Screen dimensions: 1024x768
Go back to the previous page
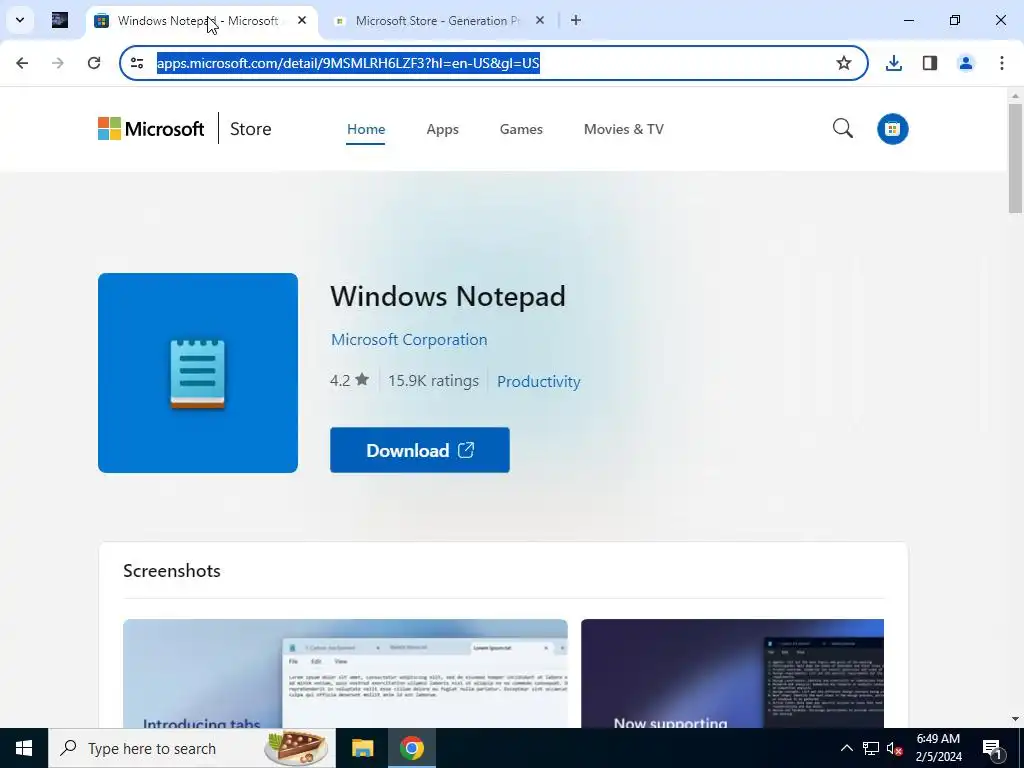click(x=22, y=63)
